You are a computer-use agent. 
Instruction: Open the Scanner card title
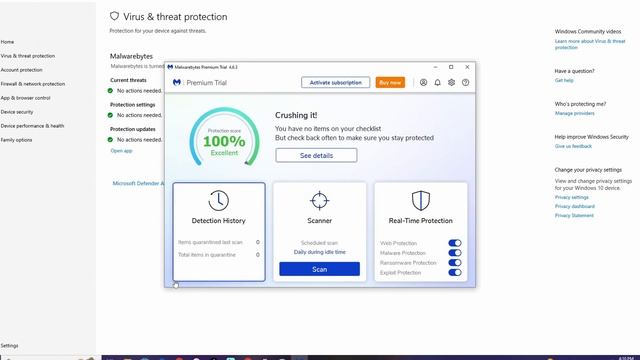(319, 221)
